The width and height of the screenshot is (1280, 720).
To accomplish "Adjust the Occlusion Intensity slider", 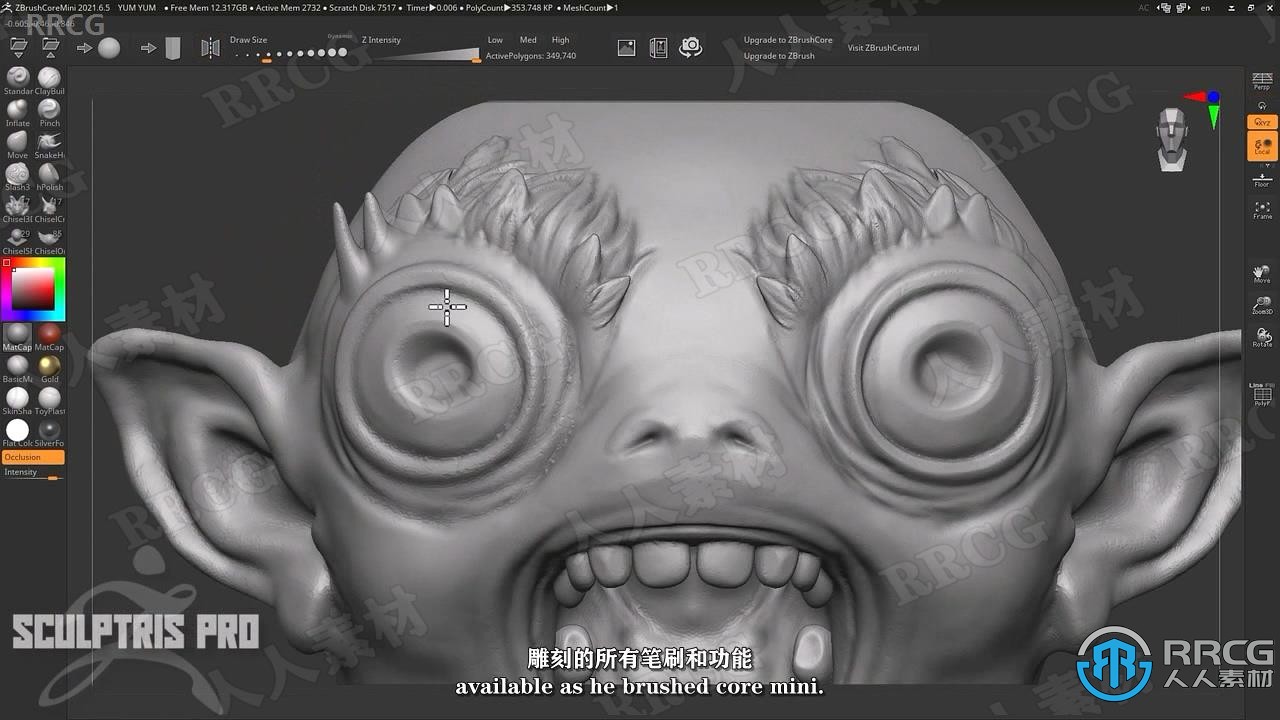I will (x=34, y=473).
